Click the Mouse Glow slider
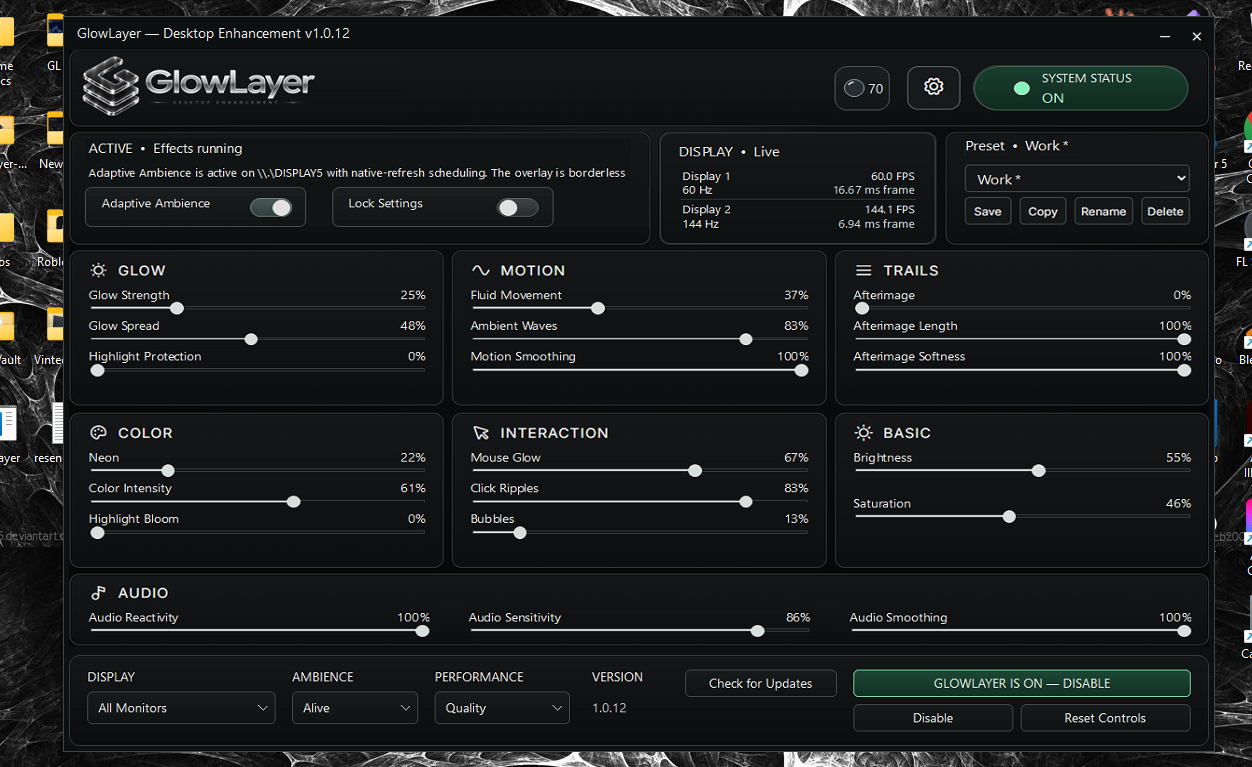 coord(639,470)
